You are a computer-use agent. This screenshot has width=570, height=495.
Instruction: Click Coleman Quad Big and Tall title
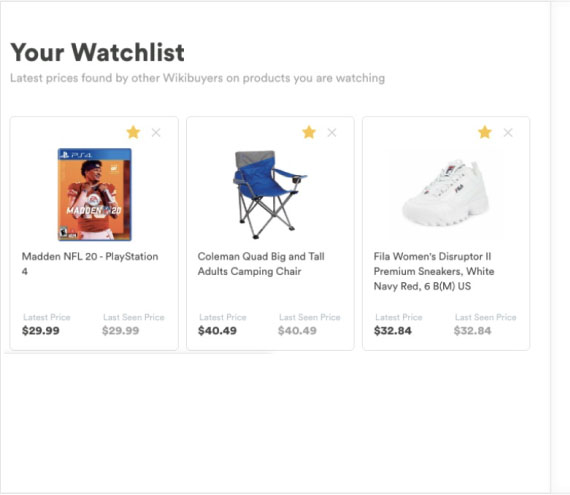(261, 264)
